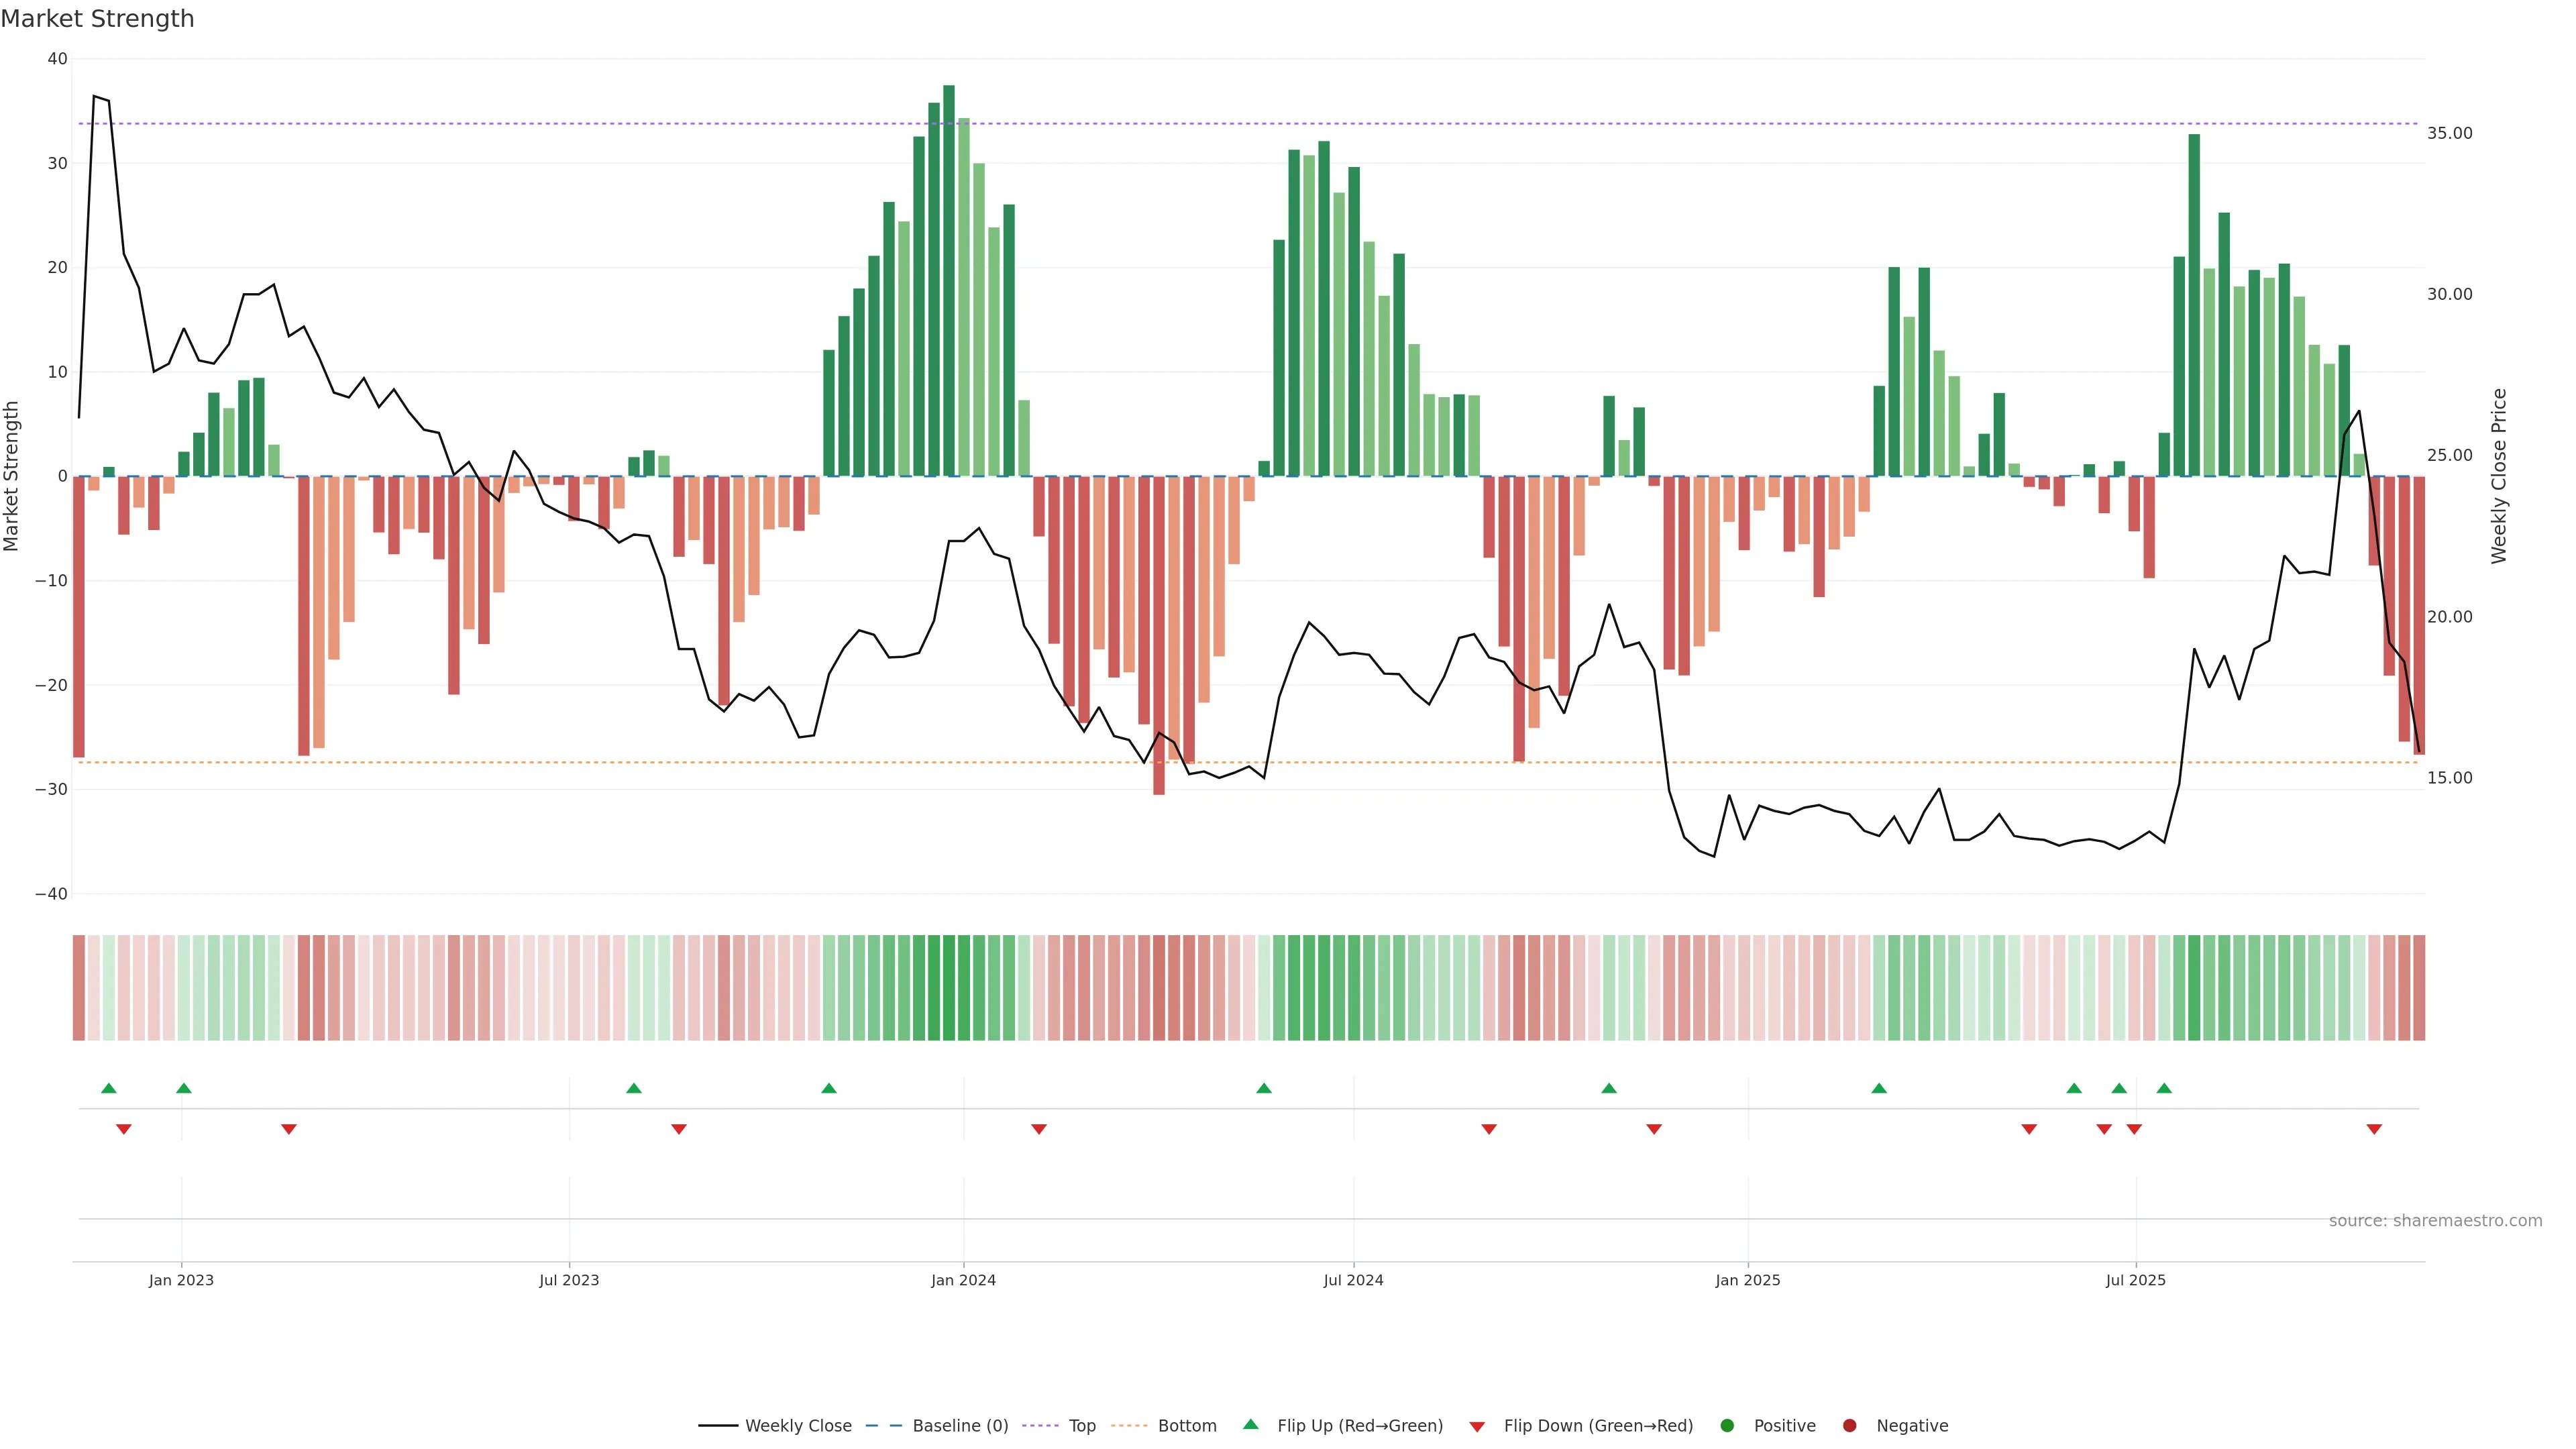2576x1449 pixels.
Task: Click the tallest green bar near Jan 2024
Action: tap(949, 280)
